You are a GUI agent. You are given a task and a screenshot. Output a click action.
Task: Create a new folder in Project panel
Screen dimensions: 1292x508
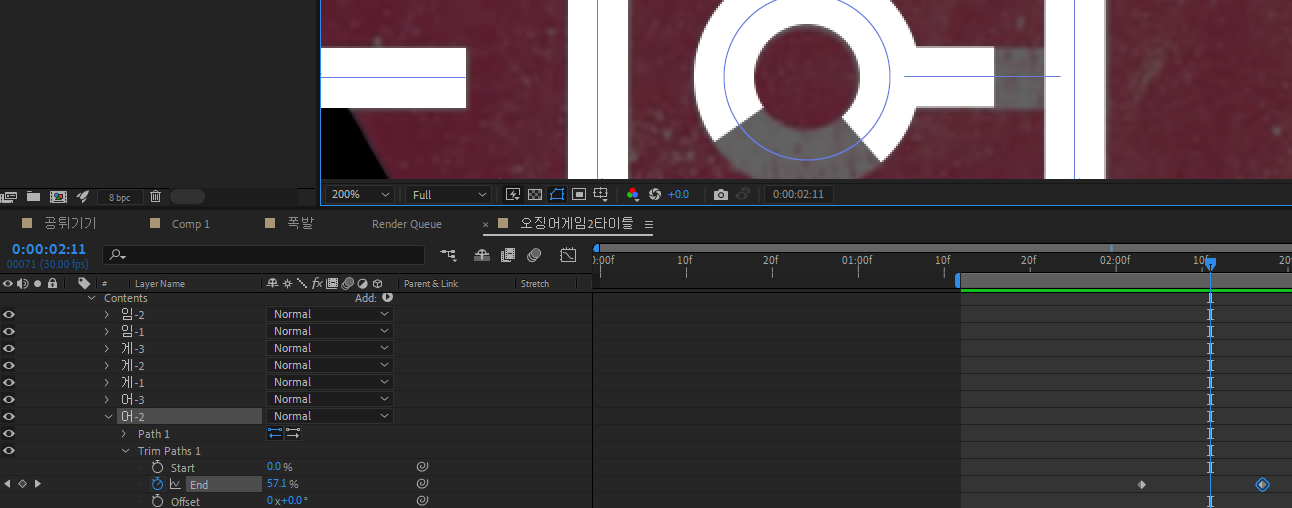tap(33, 196)
